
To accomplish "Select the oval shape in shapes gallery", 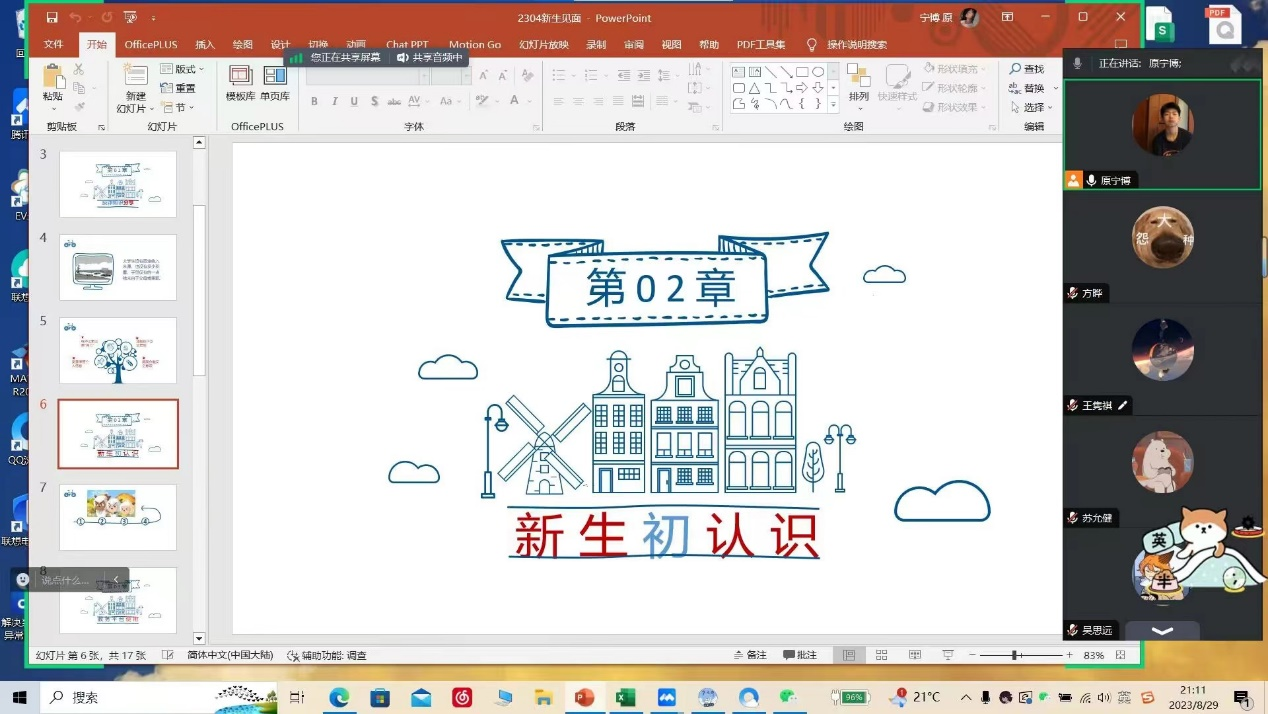I will pos(818,72).
